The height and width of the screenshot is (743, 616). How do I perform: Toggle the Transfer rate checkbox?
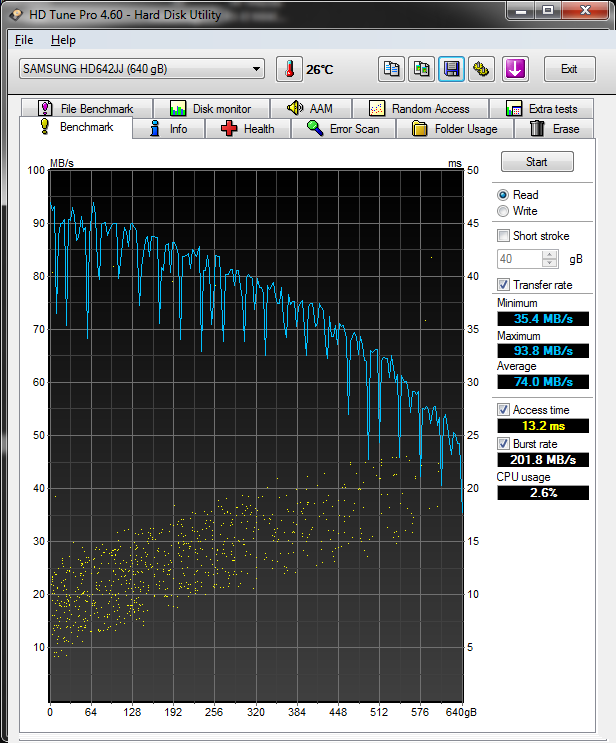(x=503, y=285)
